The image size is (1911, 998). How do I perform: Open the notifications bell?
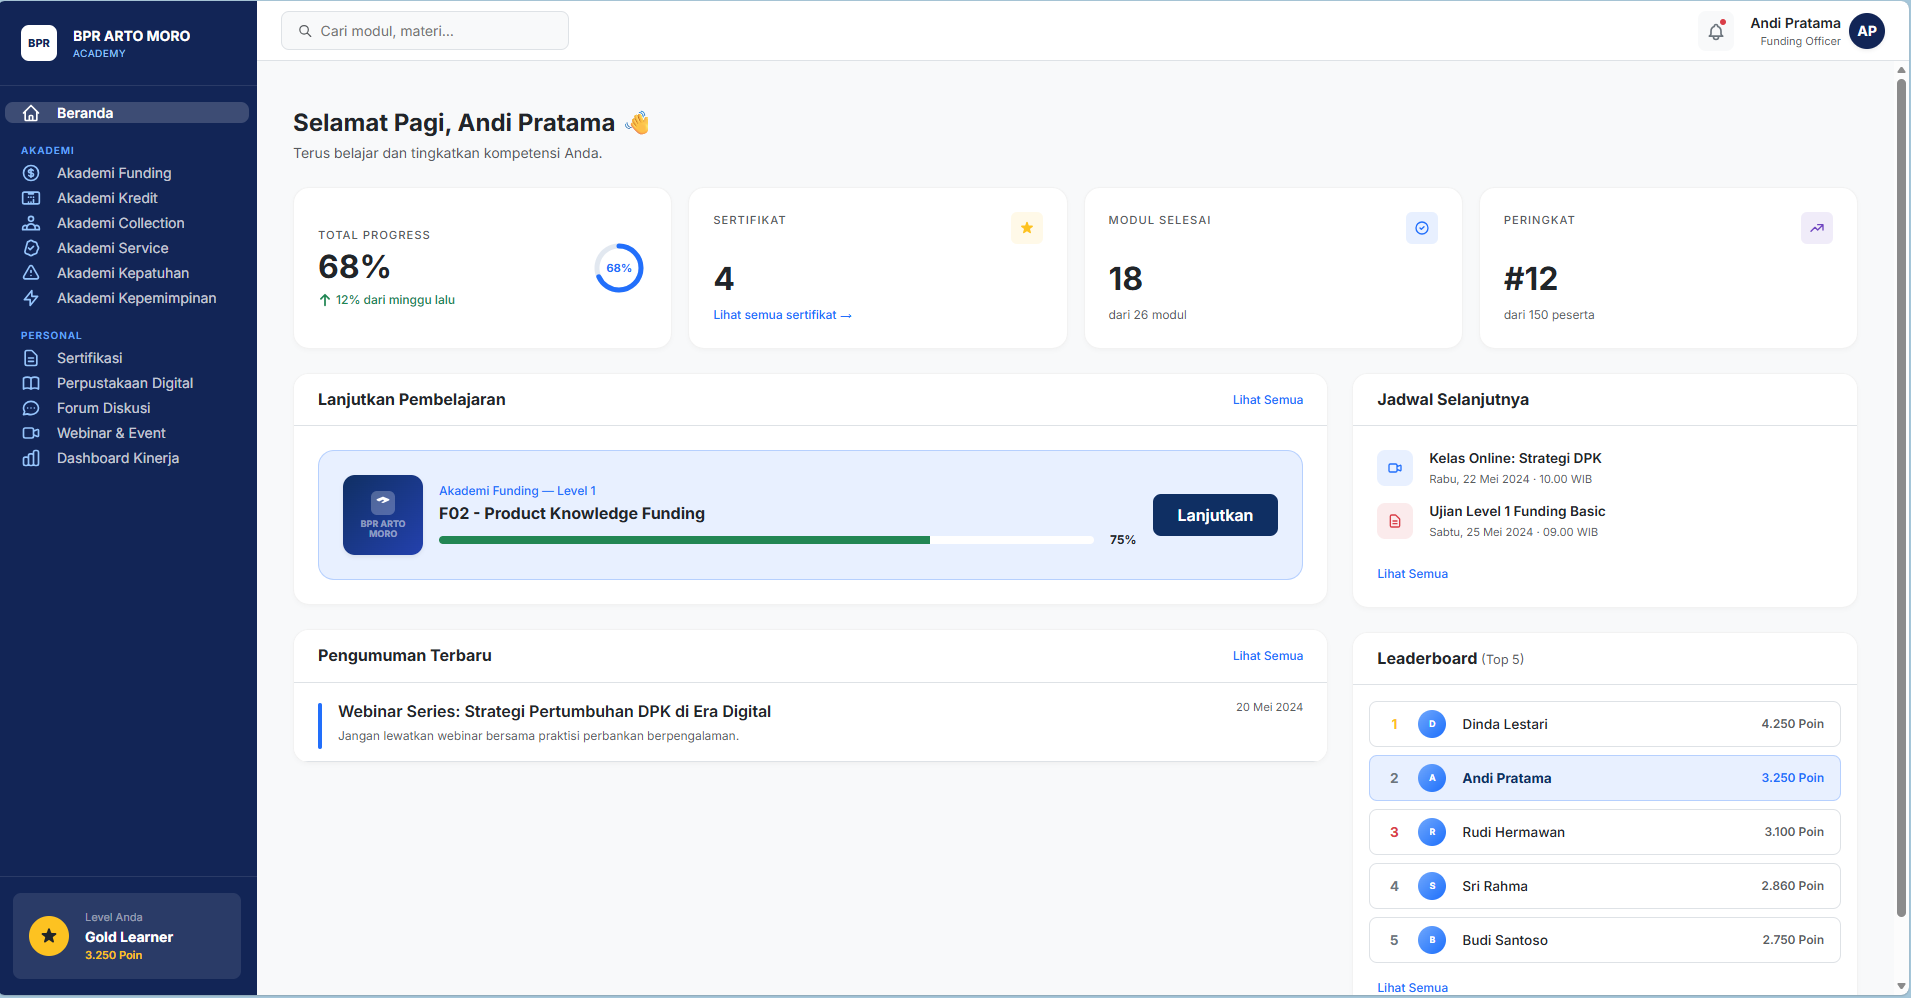(1716, 31)
